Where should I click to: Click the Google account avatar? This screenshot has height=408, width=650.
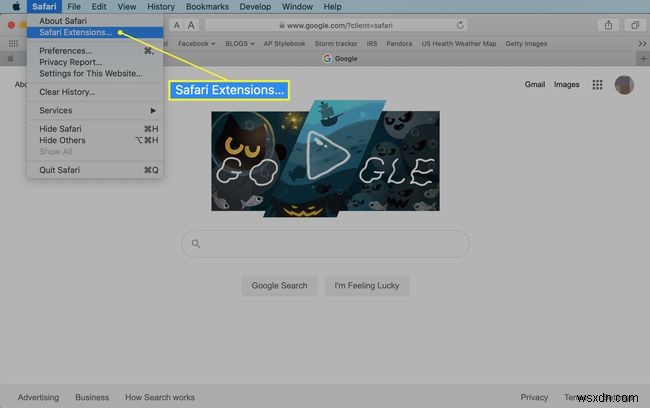pos(624,85)
